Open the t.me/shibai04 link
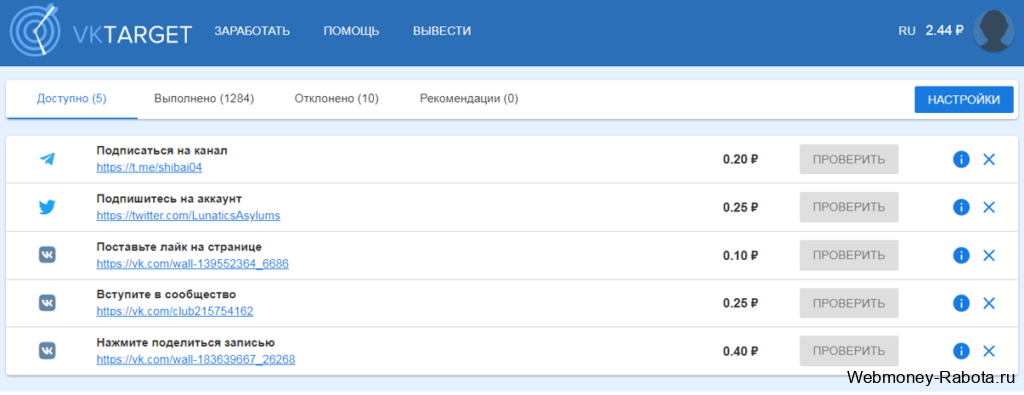 150,167
